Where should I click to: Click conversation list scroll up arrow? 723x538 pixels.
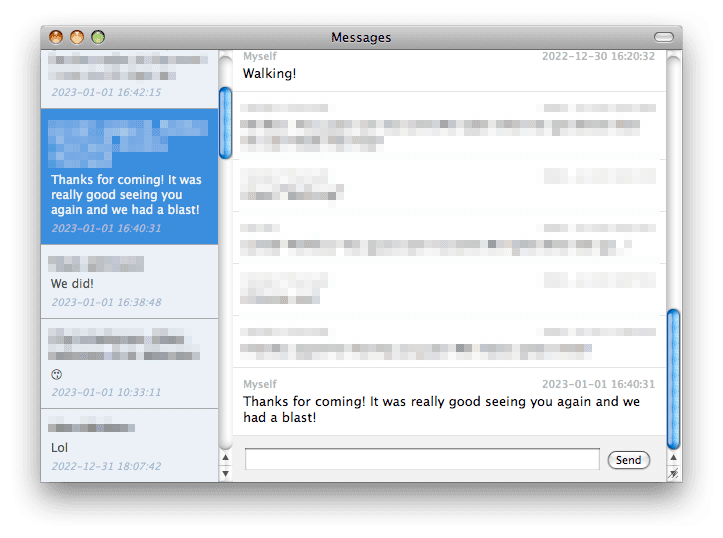pyautogui.click(x=225, y=457)
